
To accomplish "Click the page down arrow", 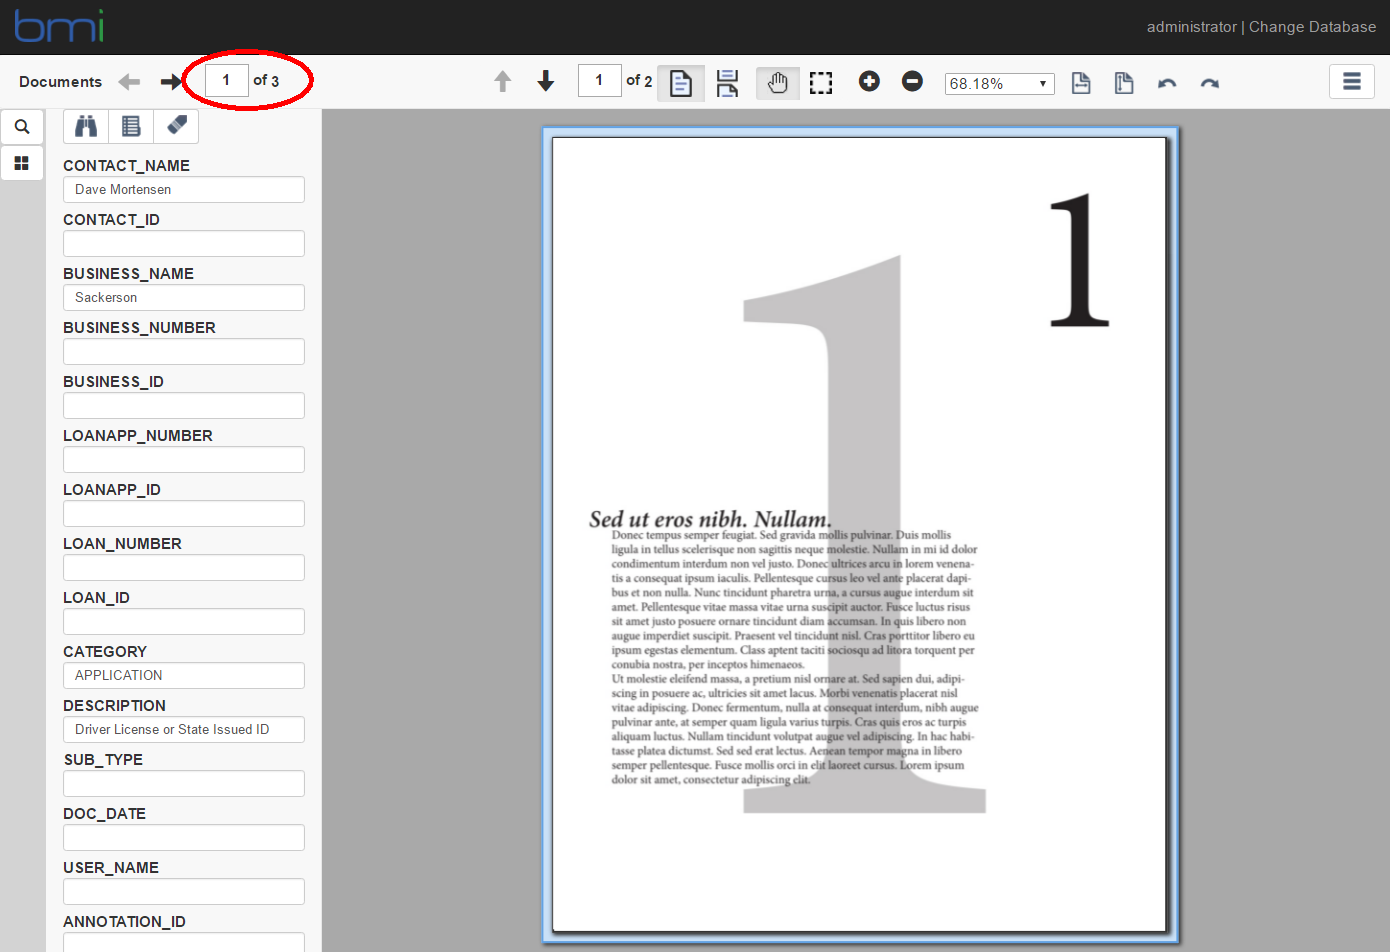I will pos(546,81).
